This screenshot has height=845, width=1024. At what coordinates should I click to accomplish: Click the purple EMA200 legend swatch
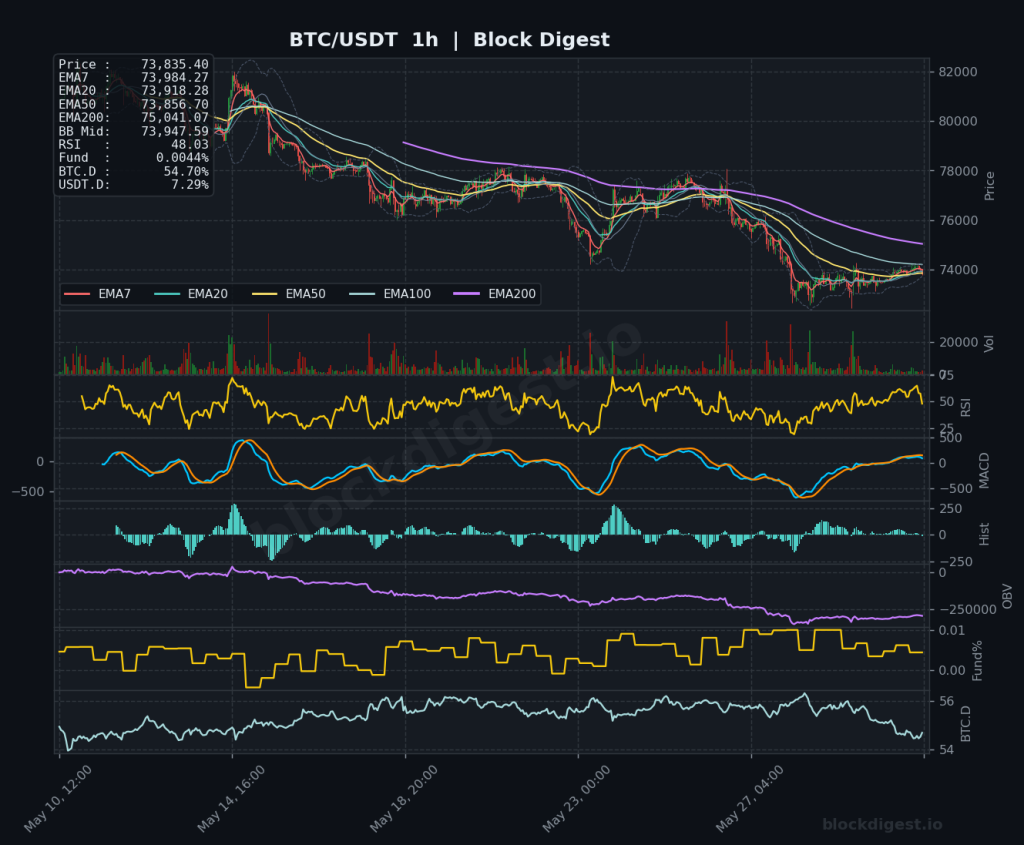point(467,295)
